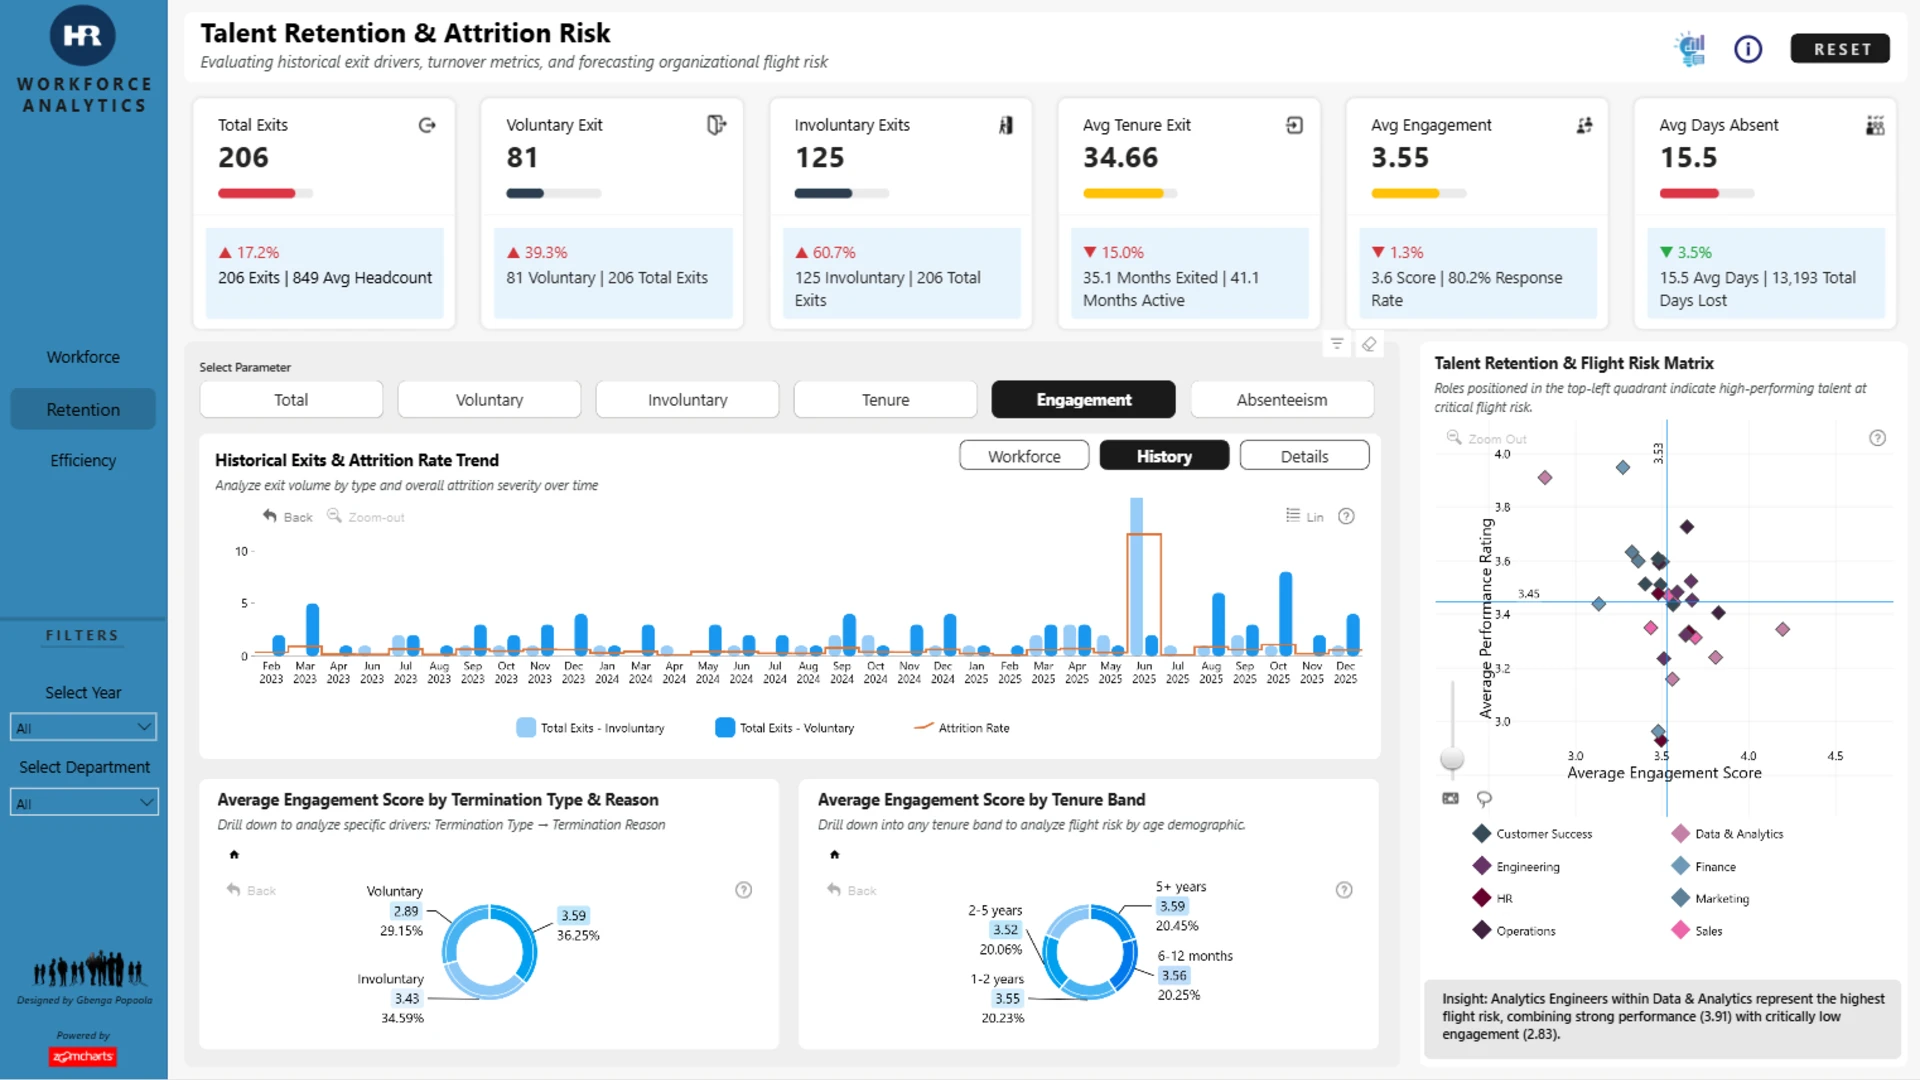The width and height of the screenshot is (1920, 1080).
Task: Toggle Attrition Rate legend series
Action: point(962,728)
